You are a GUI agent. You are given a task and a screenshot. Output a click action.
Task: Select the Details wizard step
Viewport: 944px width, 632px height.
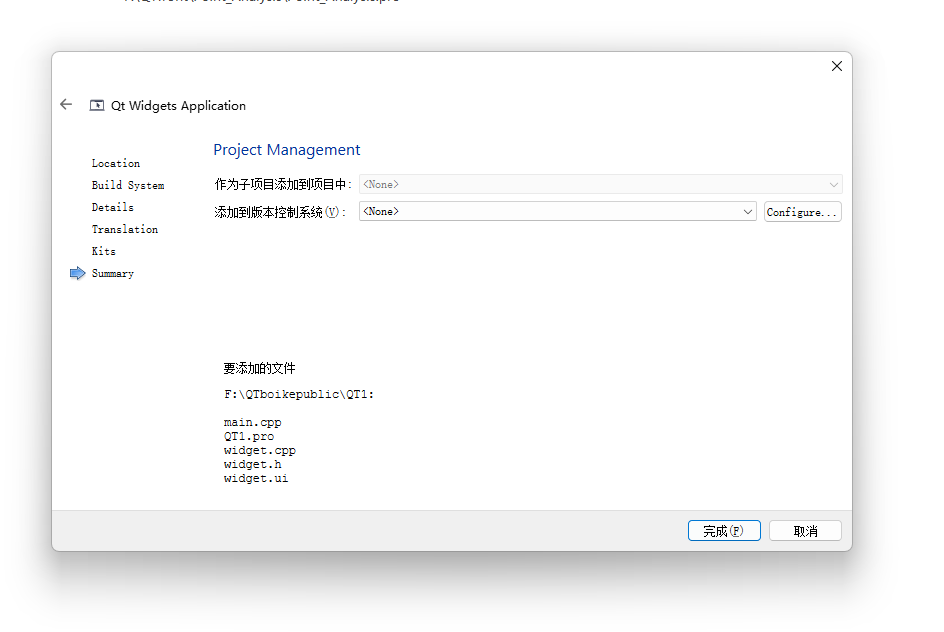pyautogui.click(x=113, y=207)
